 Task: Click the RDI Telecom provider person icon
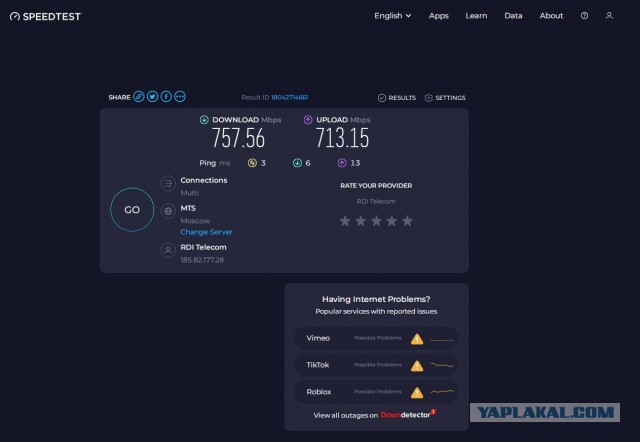pos(168,250)
